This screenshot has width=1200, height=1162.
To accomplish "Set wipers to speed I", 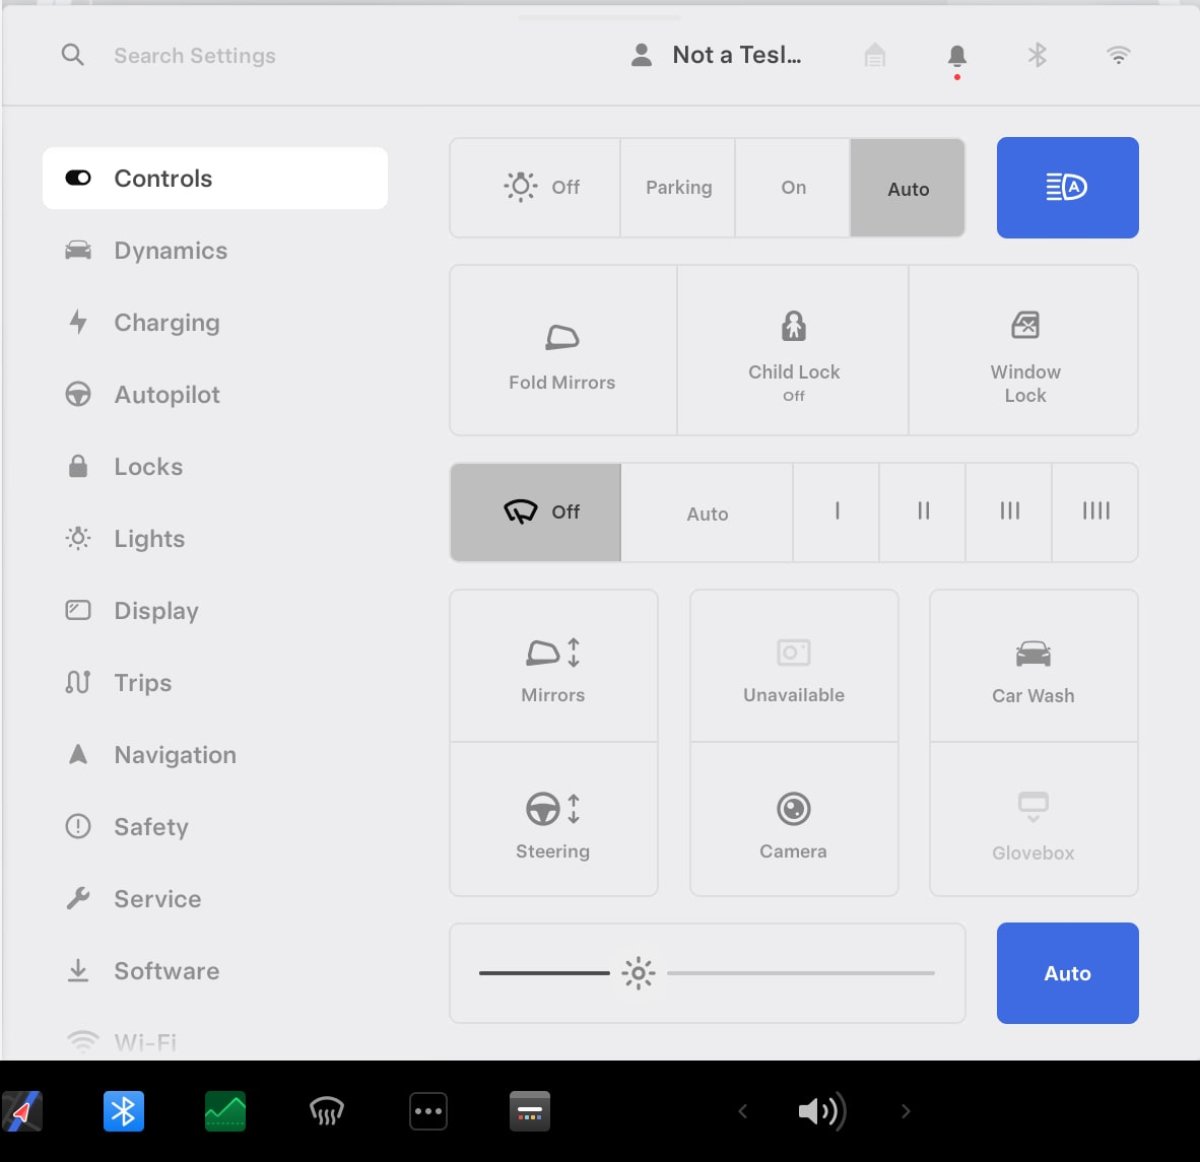I will pyautogui.click(x=836, y=512).
